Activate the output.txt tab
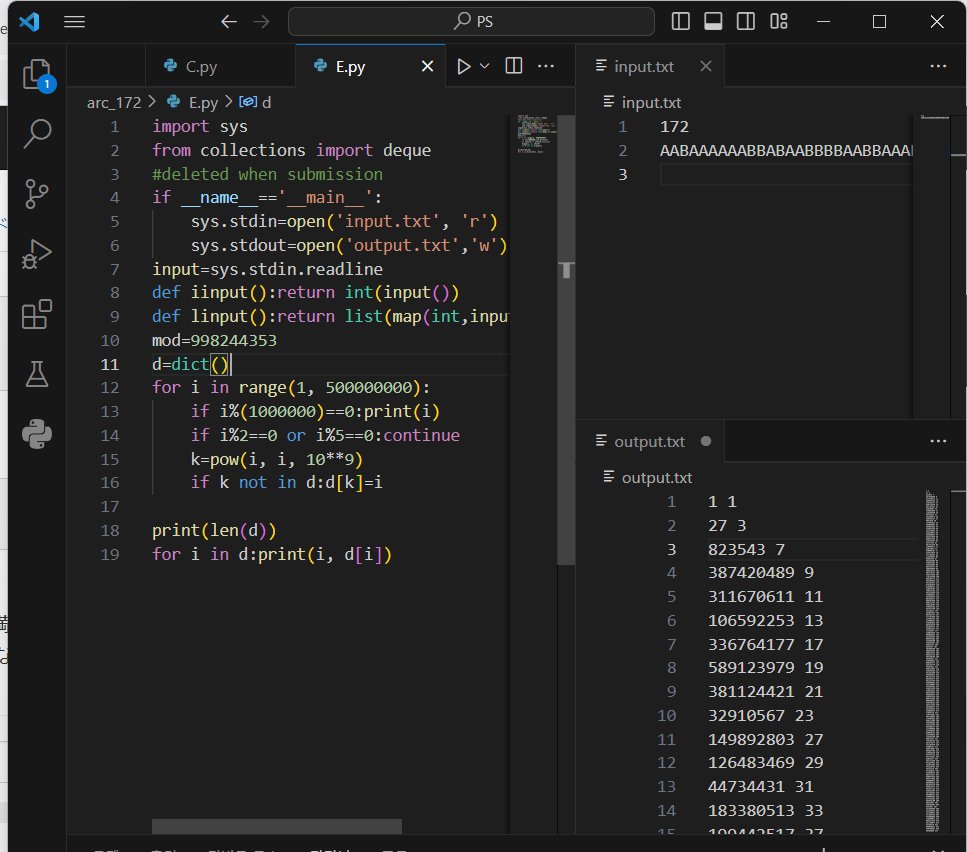 (x=649, y=441)
